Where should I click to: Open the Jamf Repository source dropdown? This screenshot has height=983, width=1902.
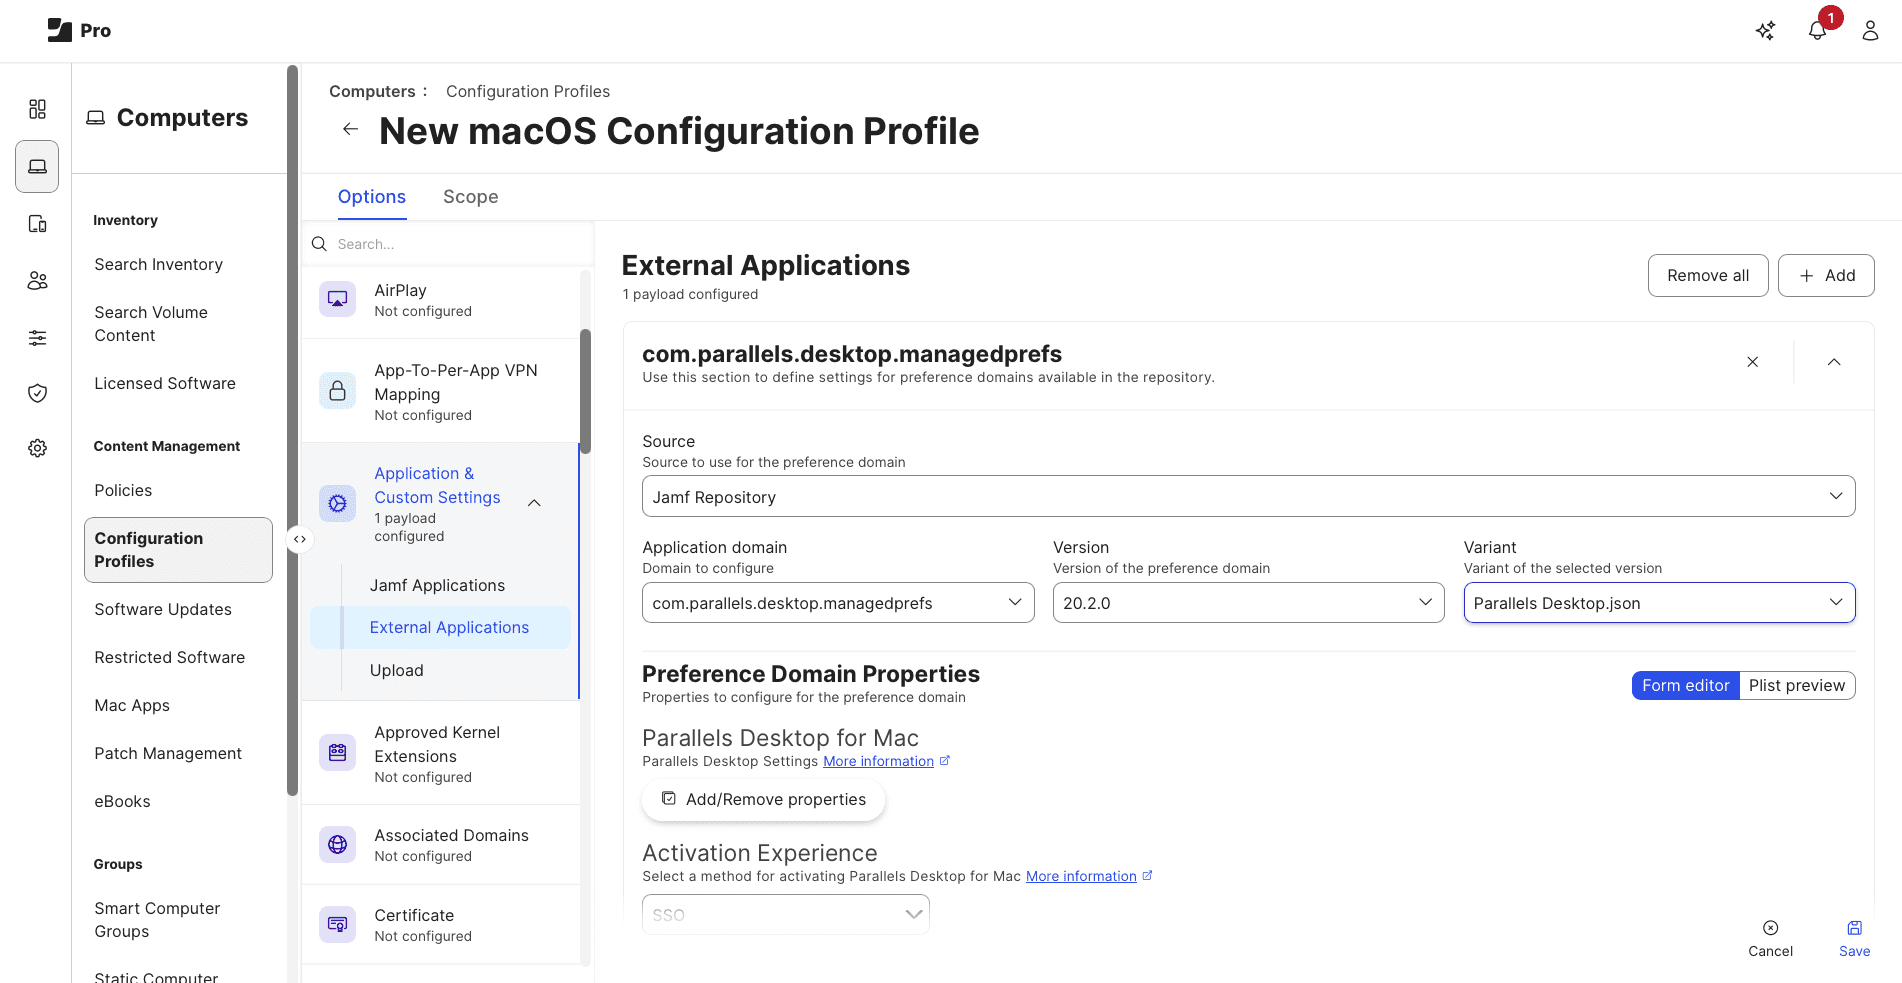(x=1247, y=496)
